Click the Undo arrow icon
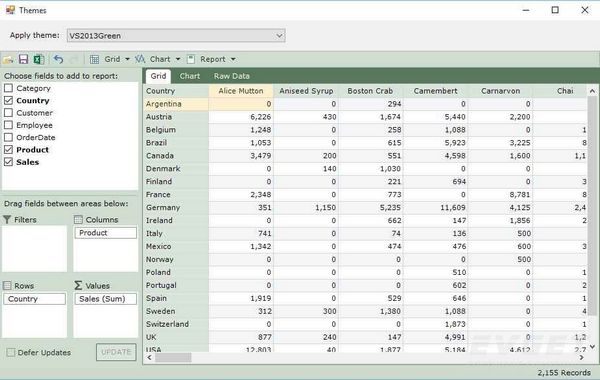Viewport: 600px width, 380px height. [58, 59]
